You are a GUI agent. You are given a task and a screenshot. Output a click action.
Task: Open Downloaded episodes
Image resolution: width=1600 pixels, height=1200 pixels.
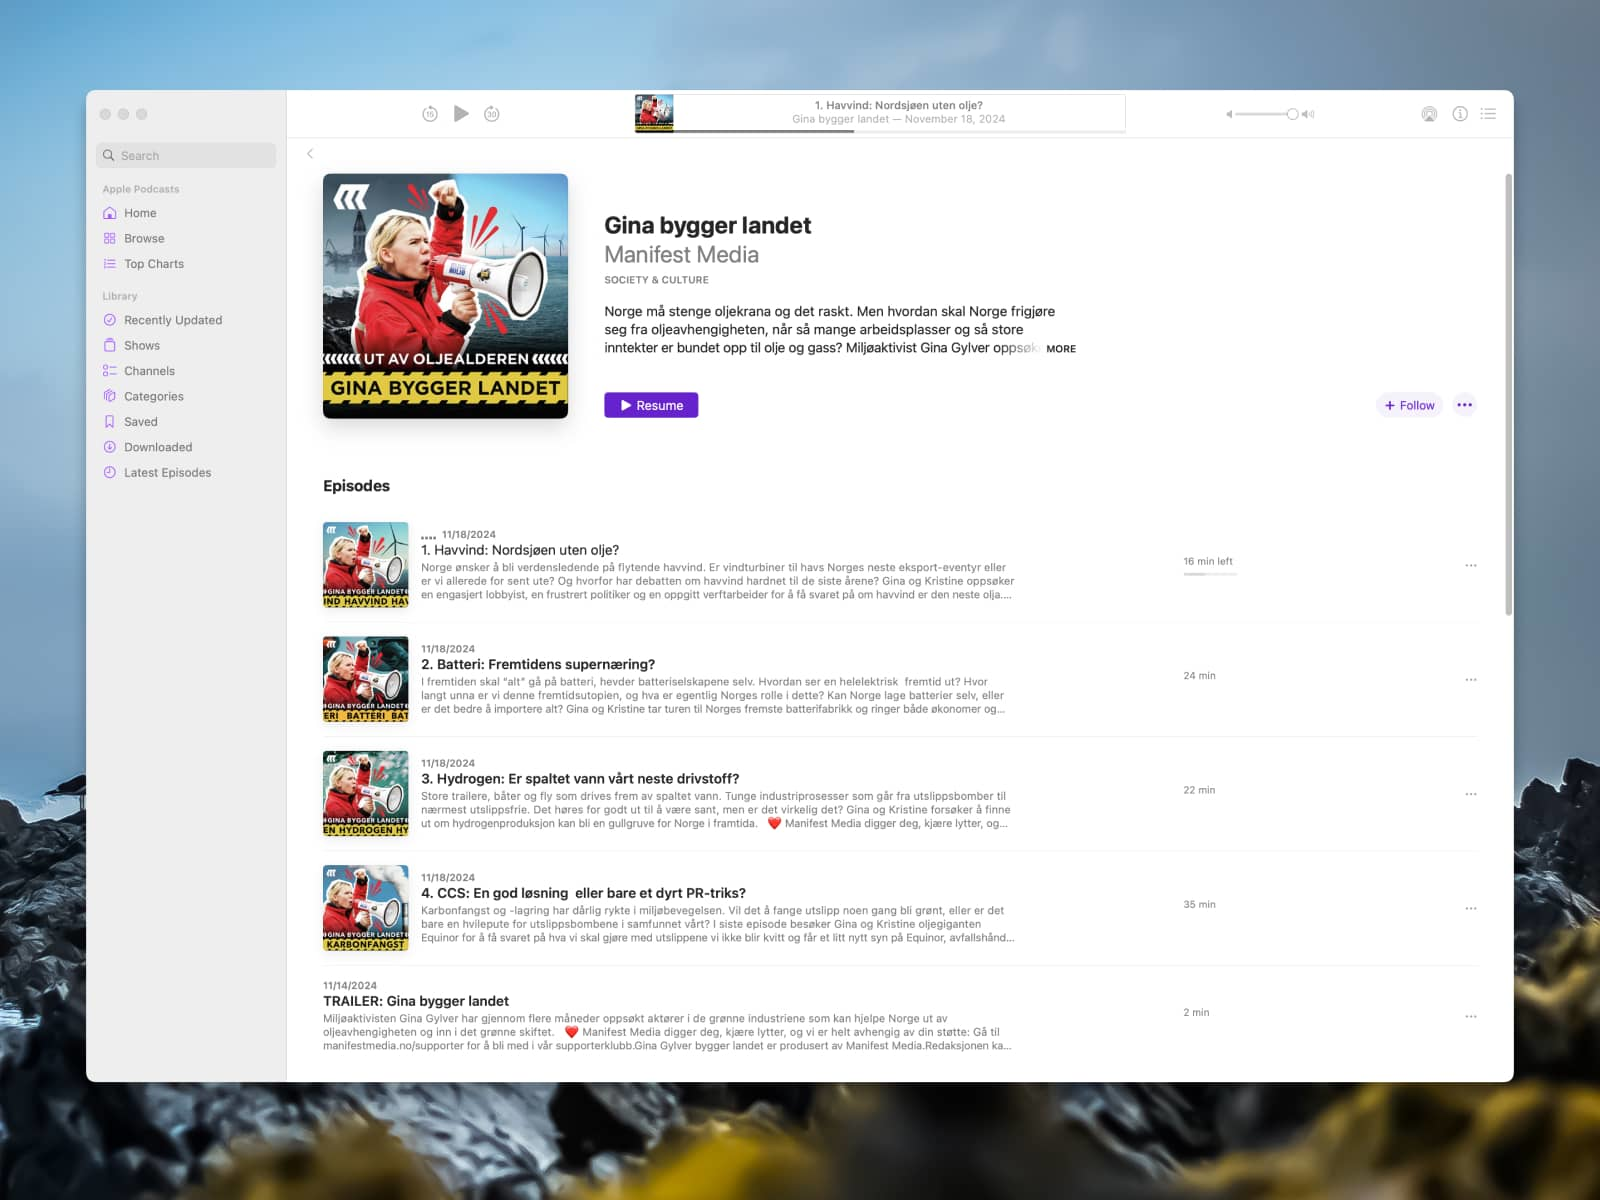click(158, 447)
